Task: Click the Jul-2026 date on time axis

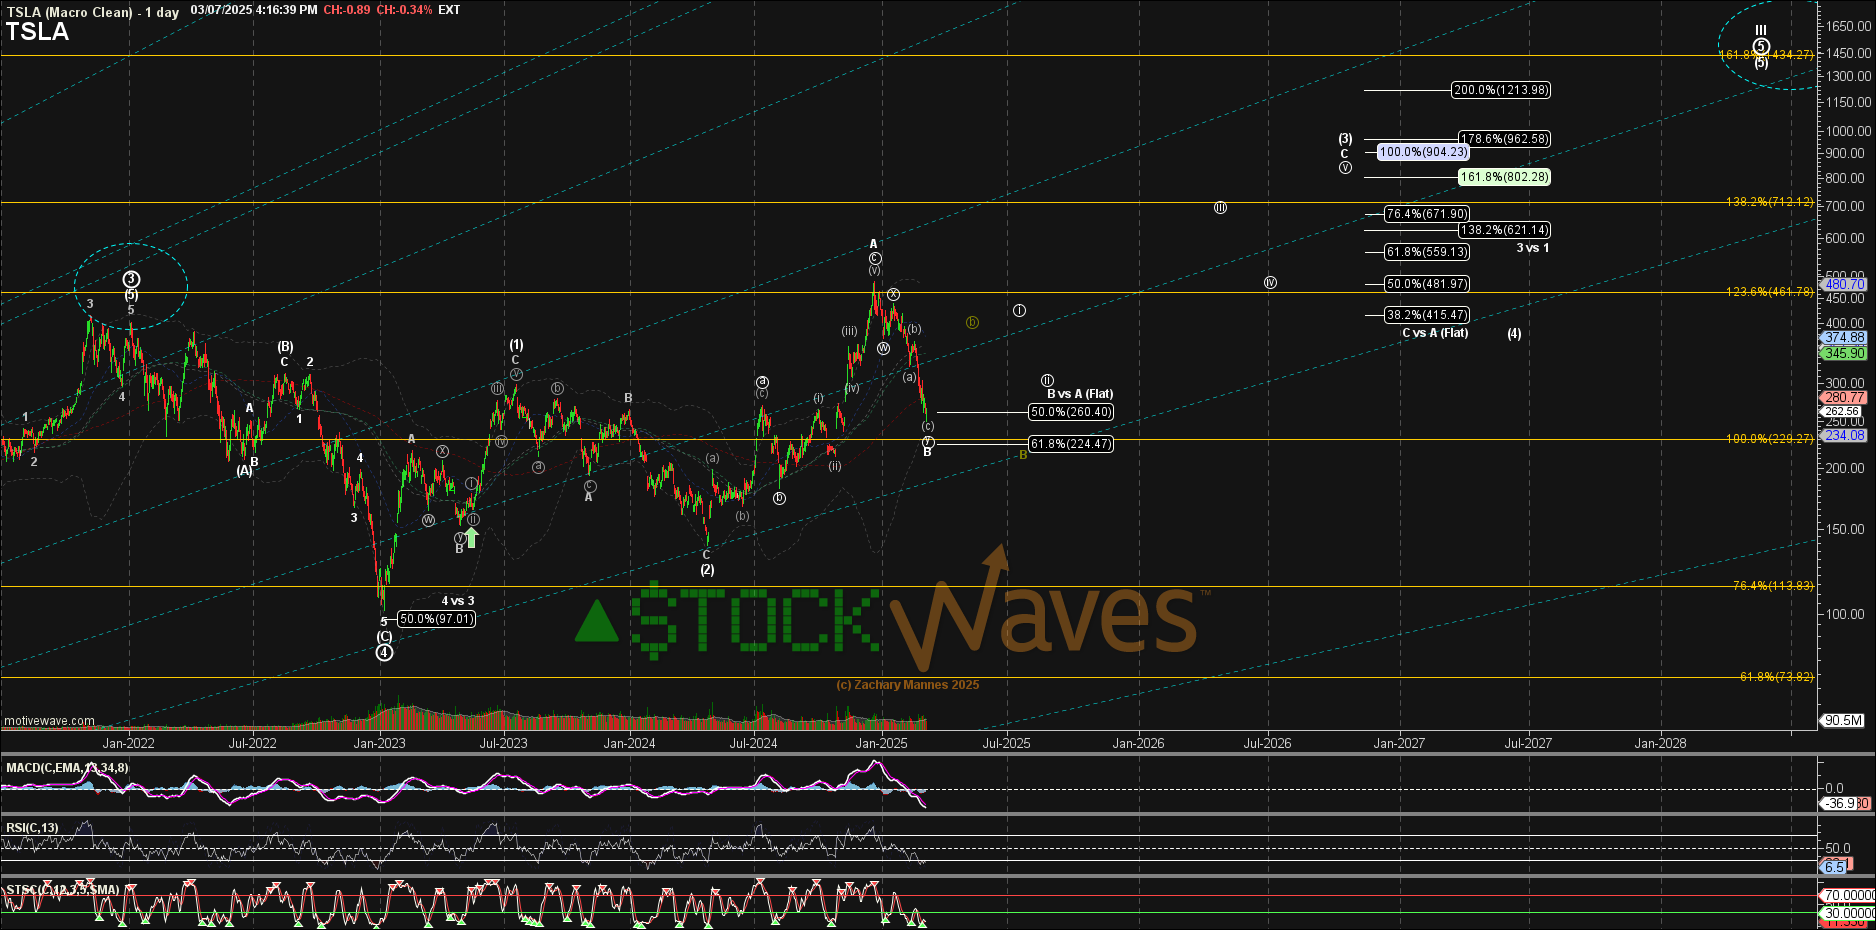Action: point(1267,743)
